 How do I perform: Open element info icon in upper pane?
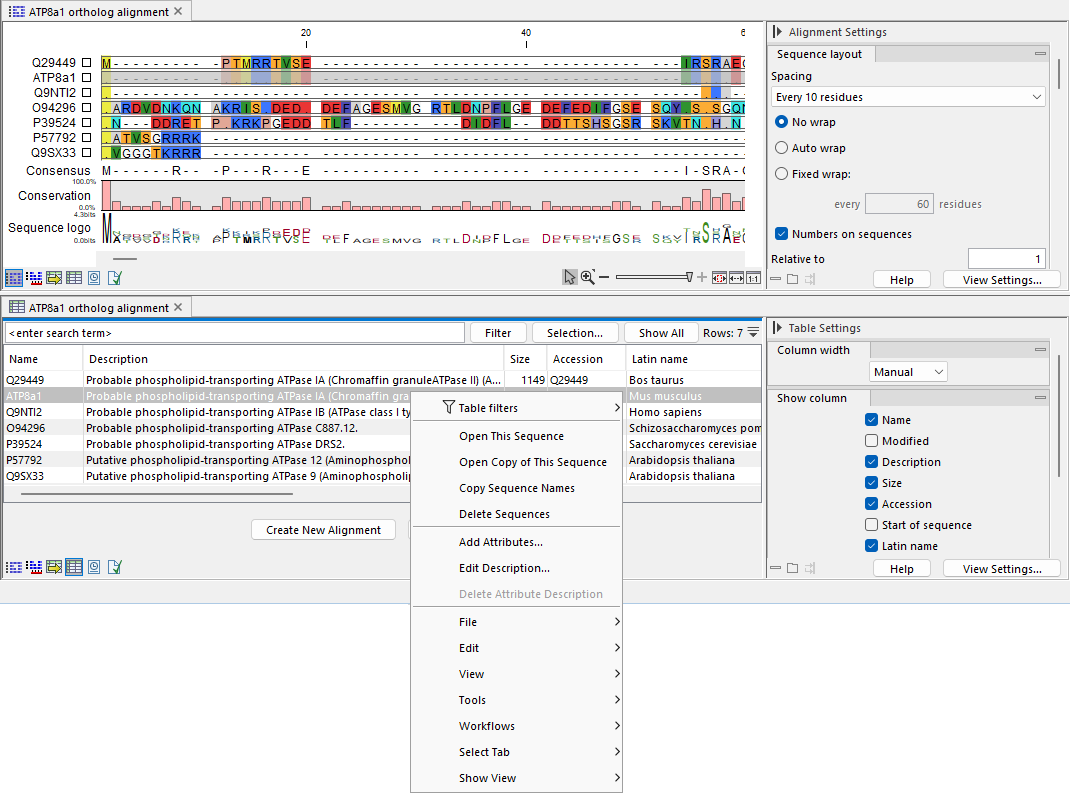[115, 278]
